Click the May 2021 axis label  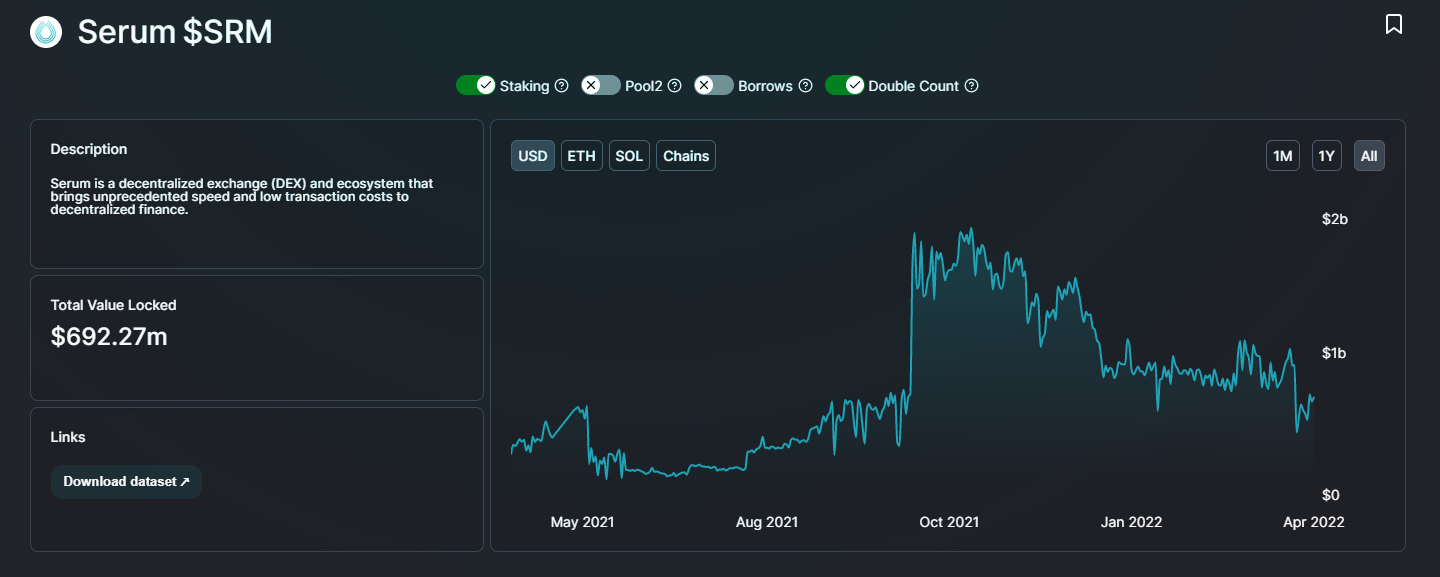pyautogui.click(x=582, y=522)
